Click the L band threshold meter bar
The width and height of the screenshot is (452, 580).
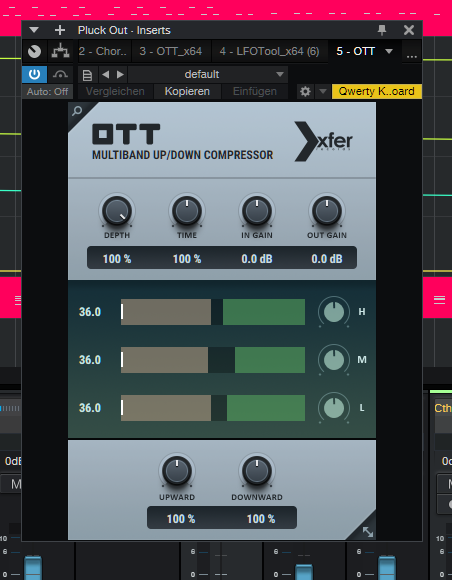click(x=213, y=408)
